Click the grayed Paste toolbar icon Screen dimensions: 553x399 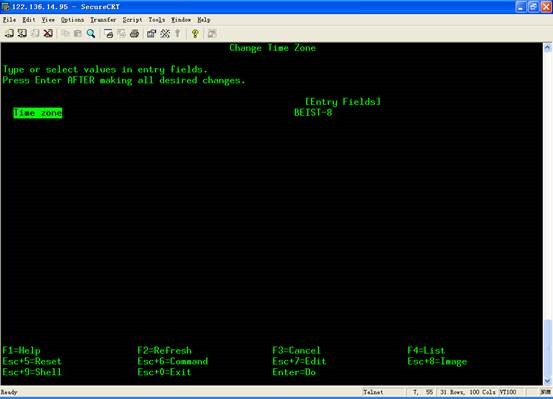tap(78, 34)
